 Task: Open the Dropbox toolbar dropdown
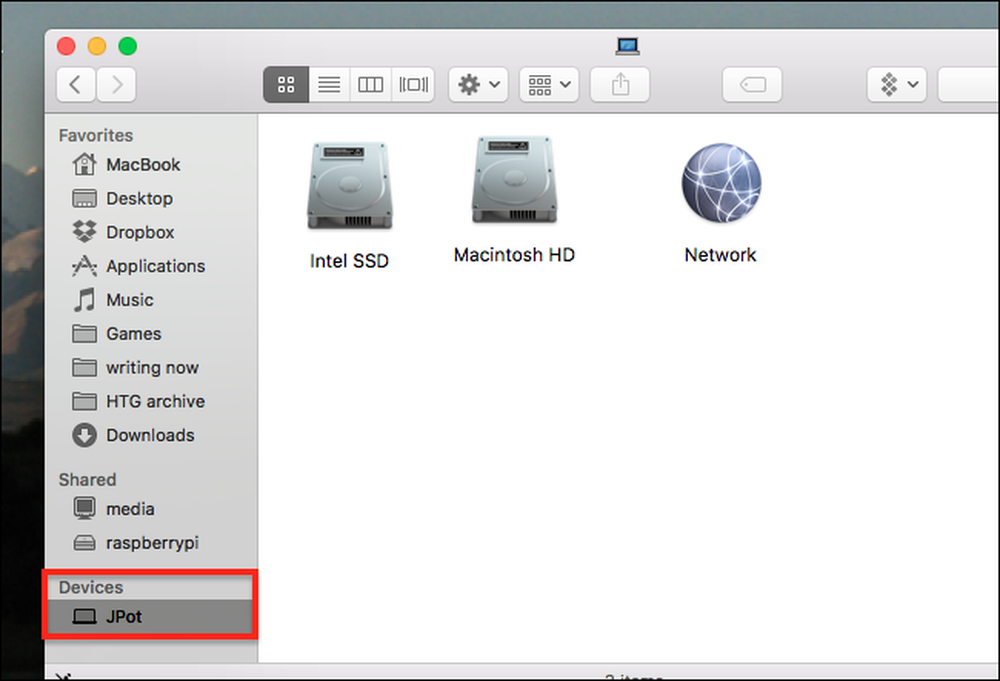tap(897, 85)
